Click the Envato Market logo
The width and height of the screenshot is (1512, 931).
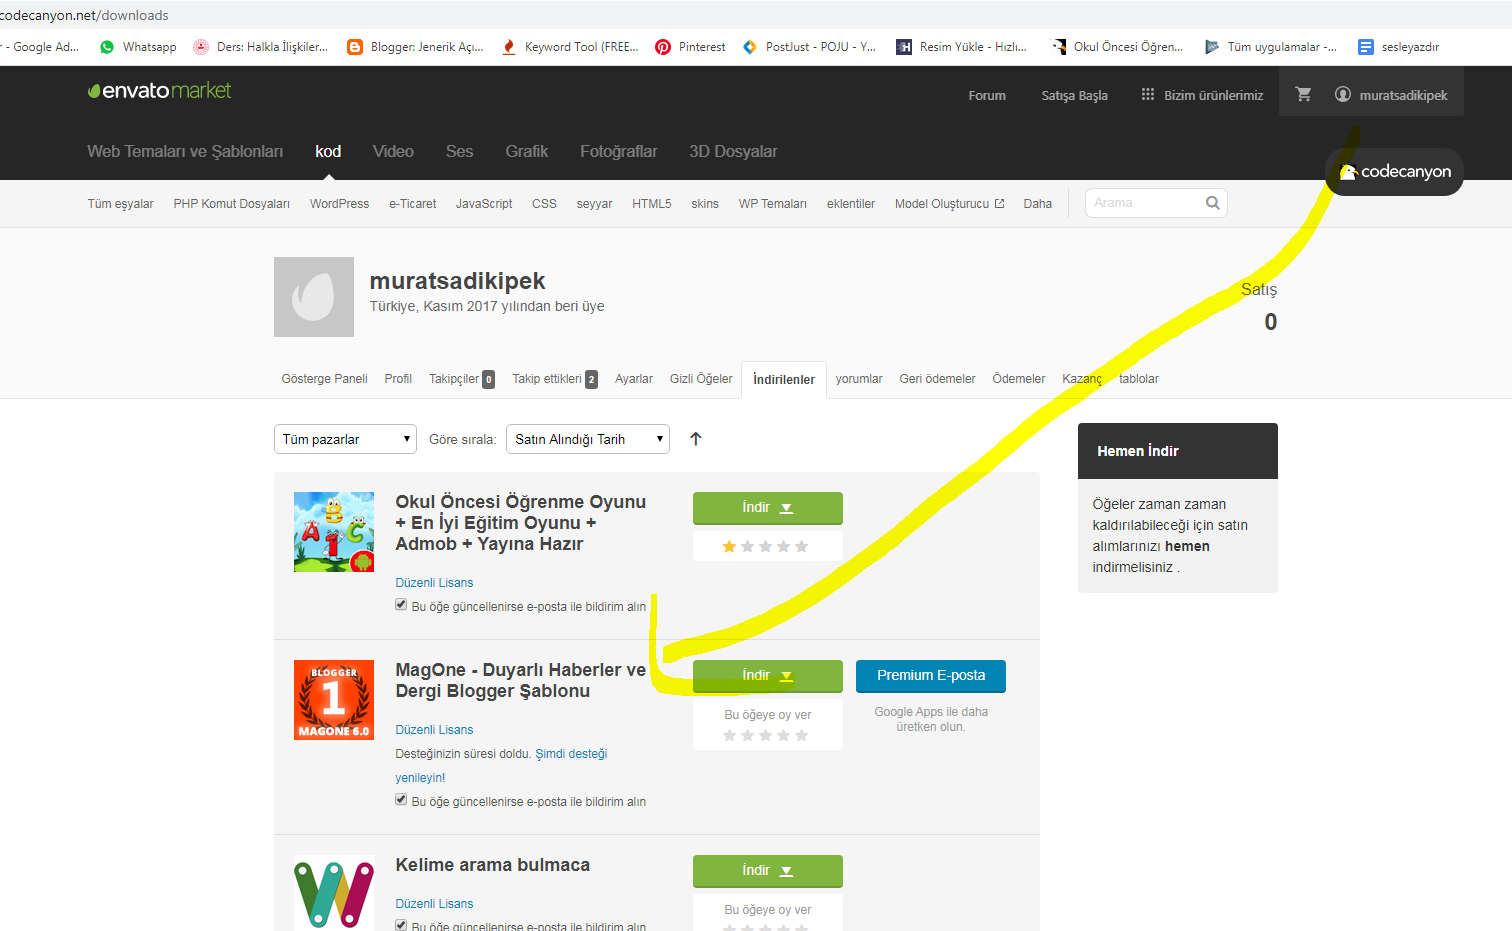click(x=160, y=91)
